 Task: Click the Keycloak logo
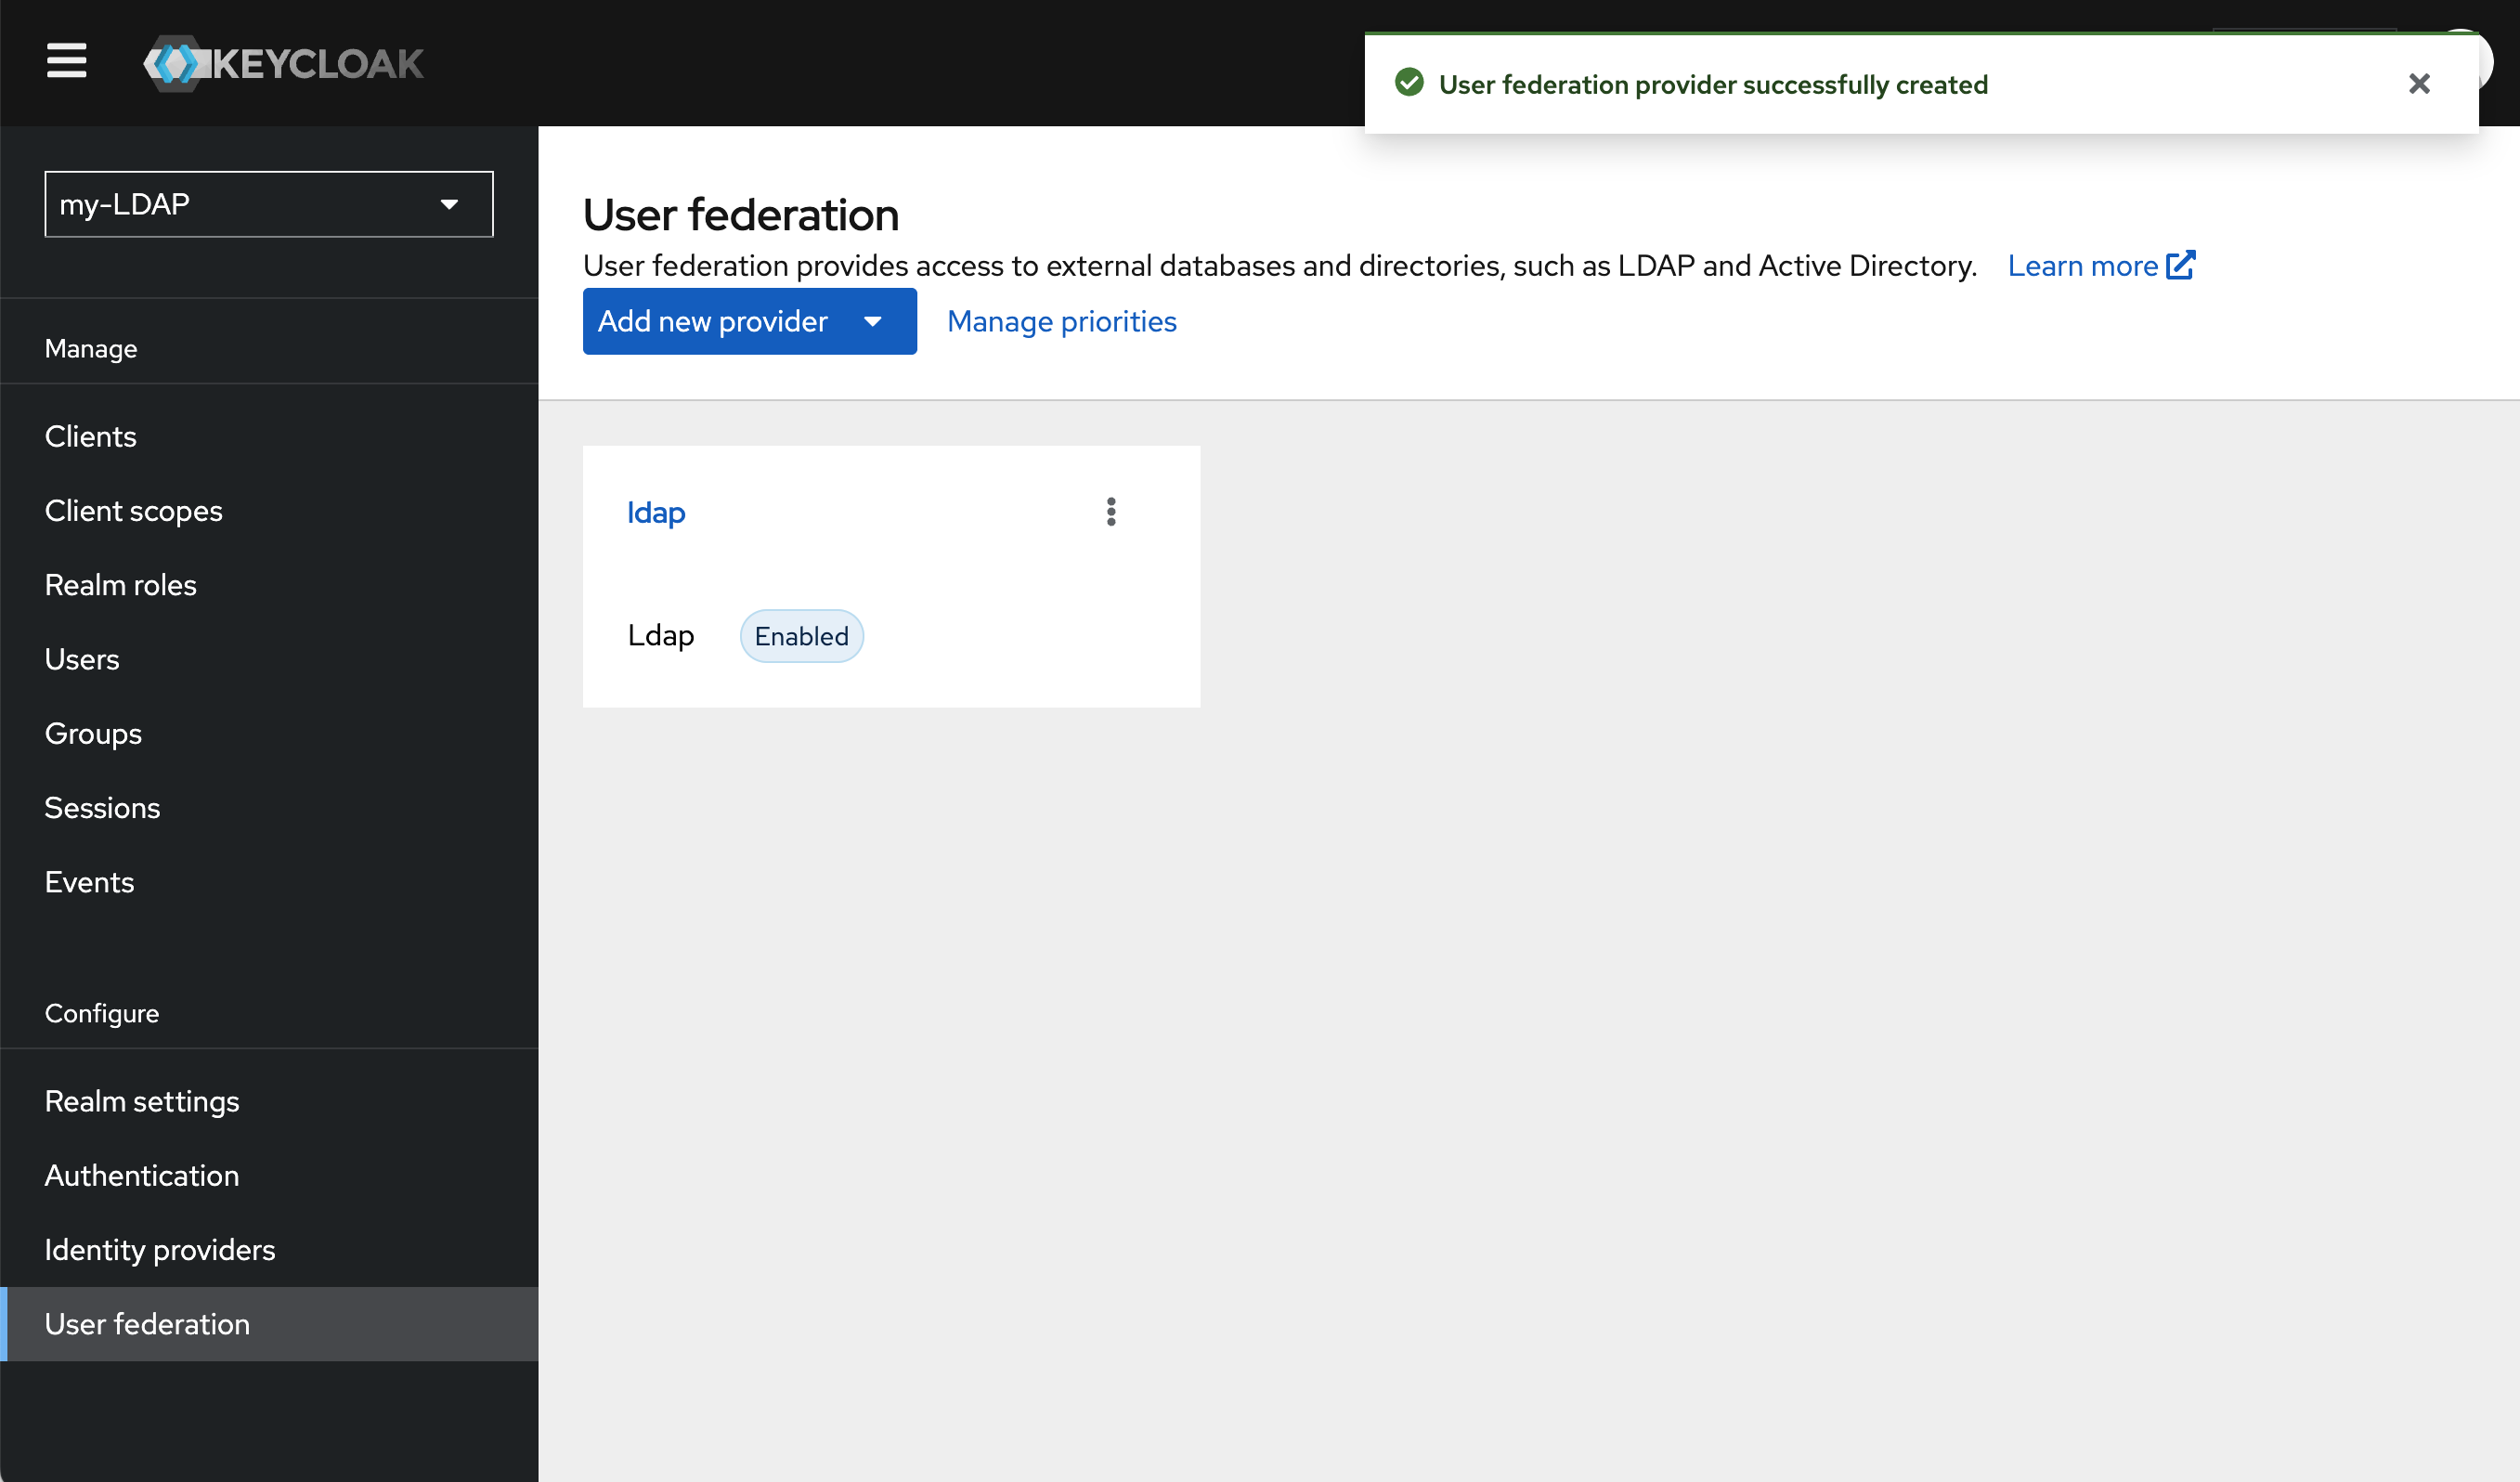(x=283, y=64)
